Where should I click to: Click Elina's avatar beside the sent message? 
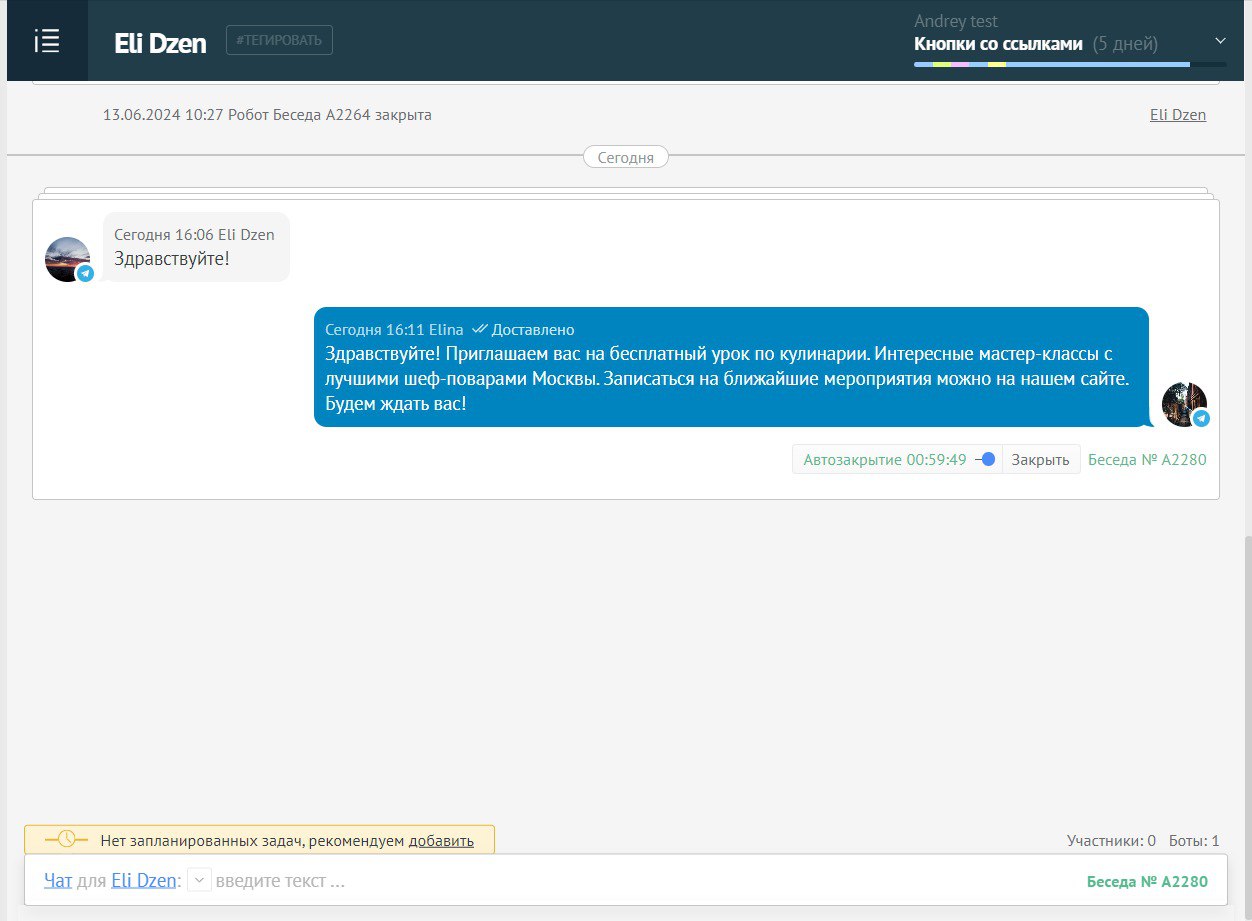pos(1183,404)
